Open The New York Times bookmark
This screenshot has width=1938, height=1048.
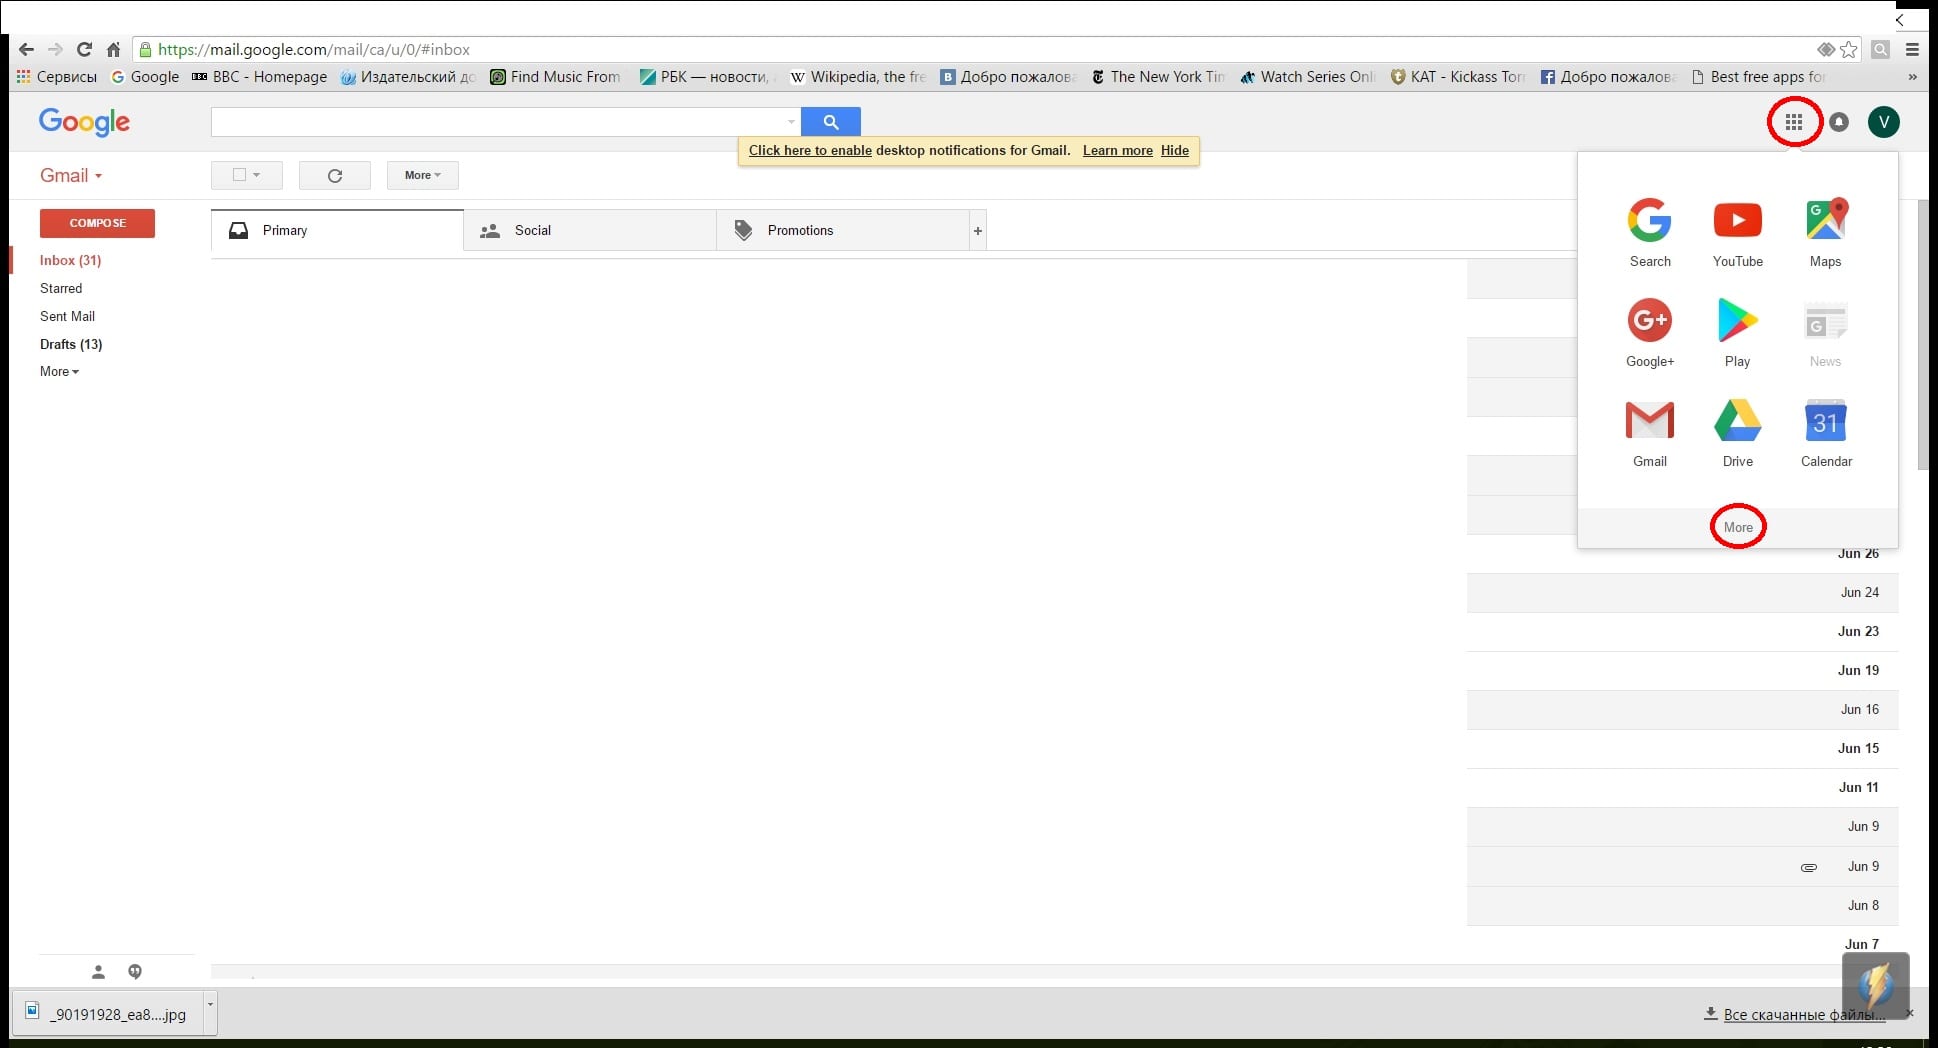[x=1158, y=77]
